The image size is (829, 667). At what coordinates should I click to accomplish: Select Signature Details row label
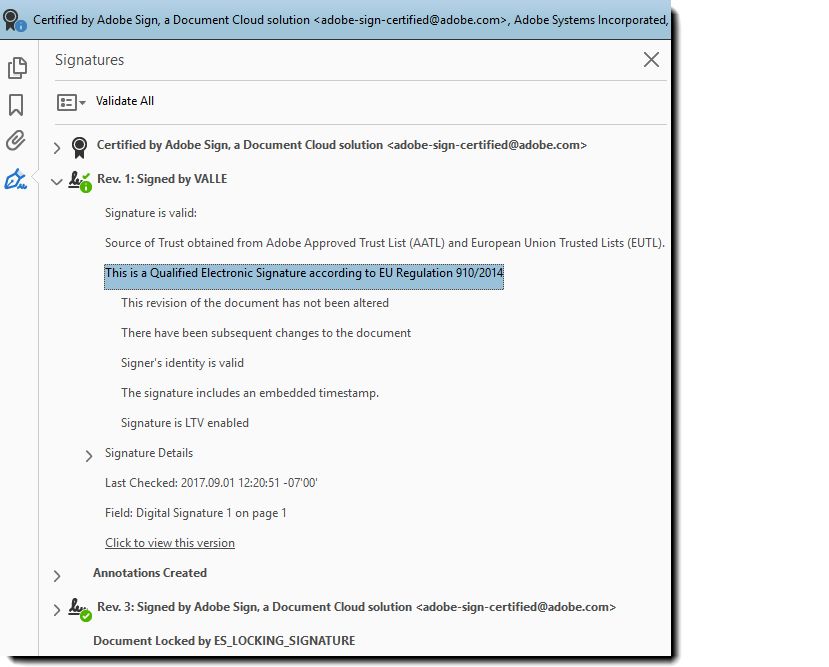(149, 453)
